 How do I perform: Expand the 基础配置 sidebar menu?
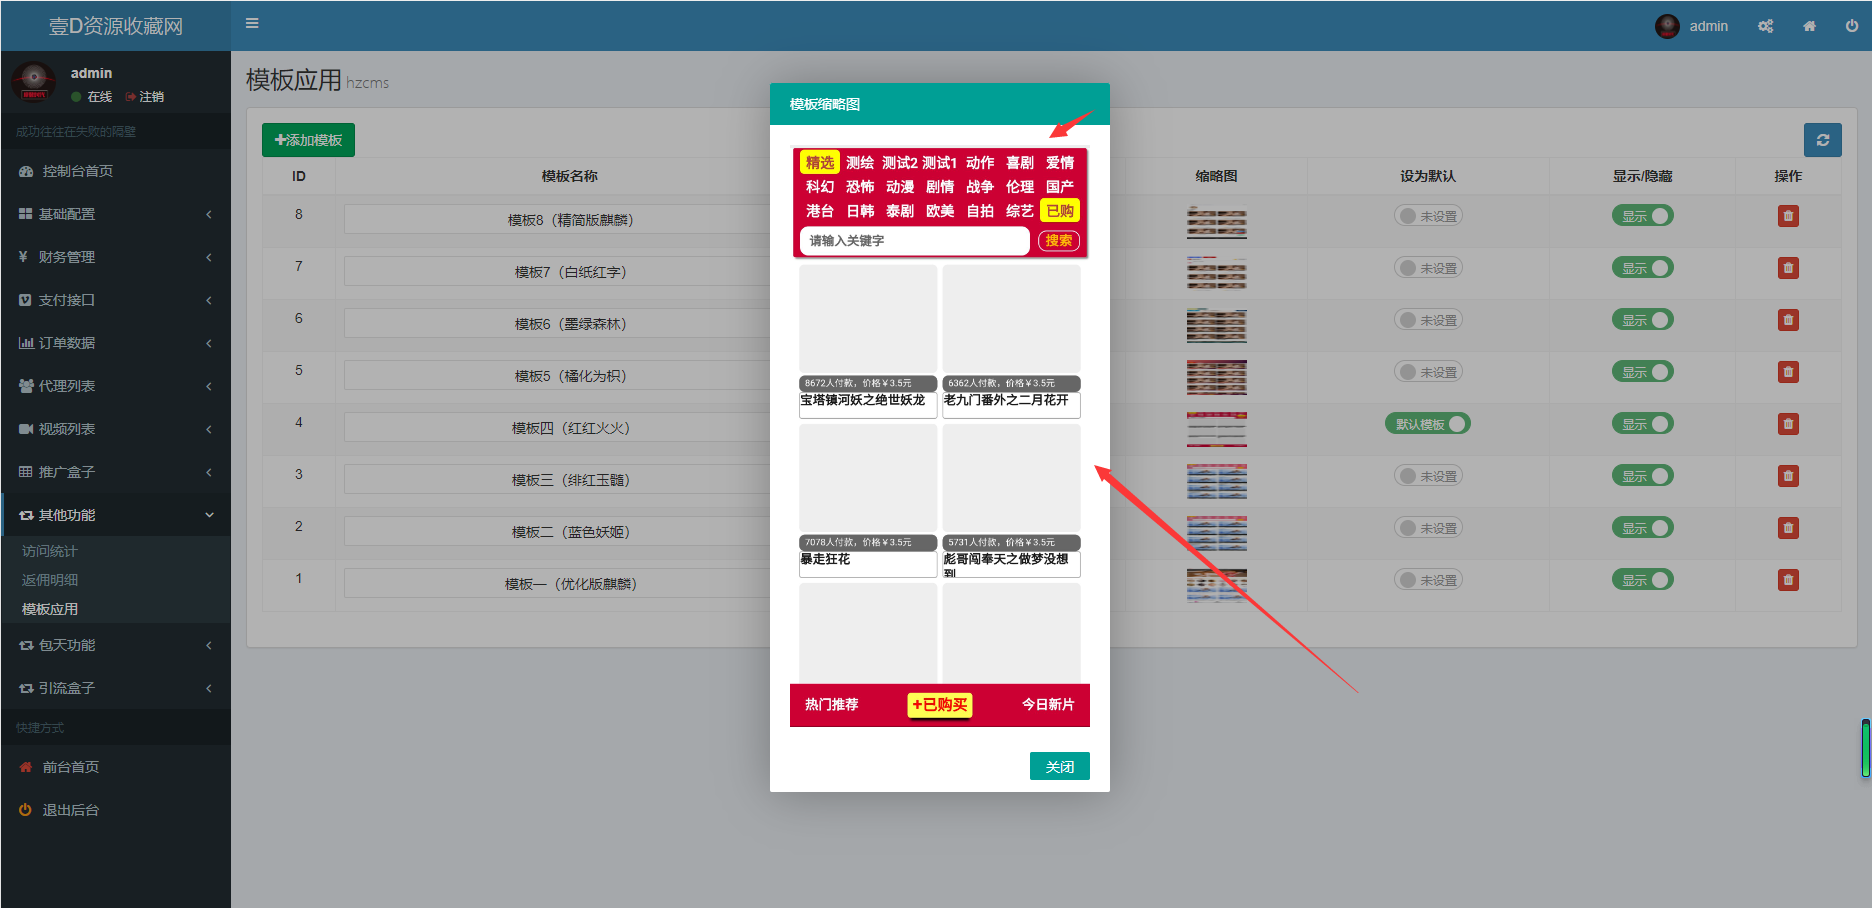tap(115, 214)
